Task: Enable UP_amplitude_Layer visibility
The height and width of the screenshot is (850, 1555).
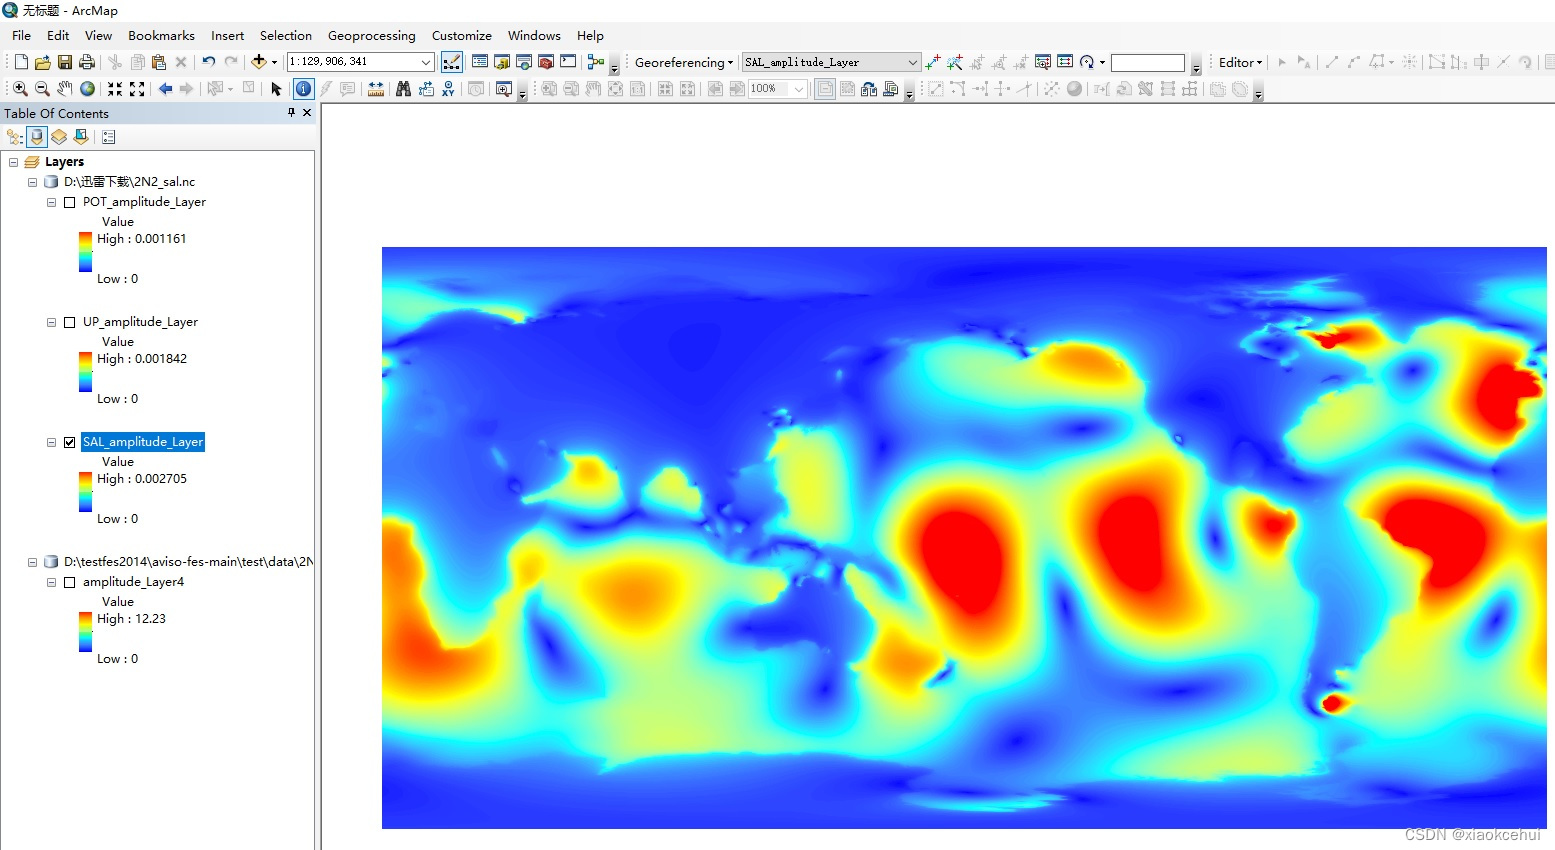Action: pyautogui.click(x=70, y=322)
